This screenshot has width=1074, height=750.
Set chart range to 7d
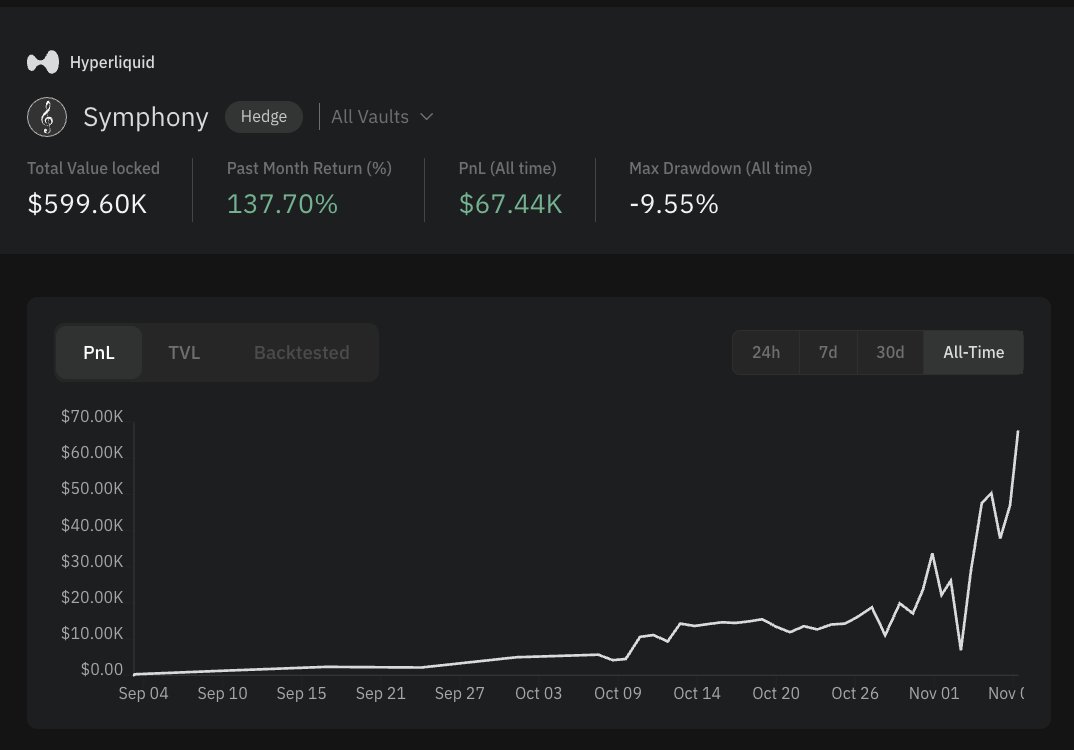click(x=828, y=353)
